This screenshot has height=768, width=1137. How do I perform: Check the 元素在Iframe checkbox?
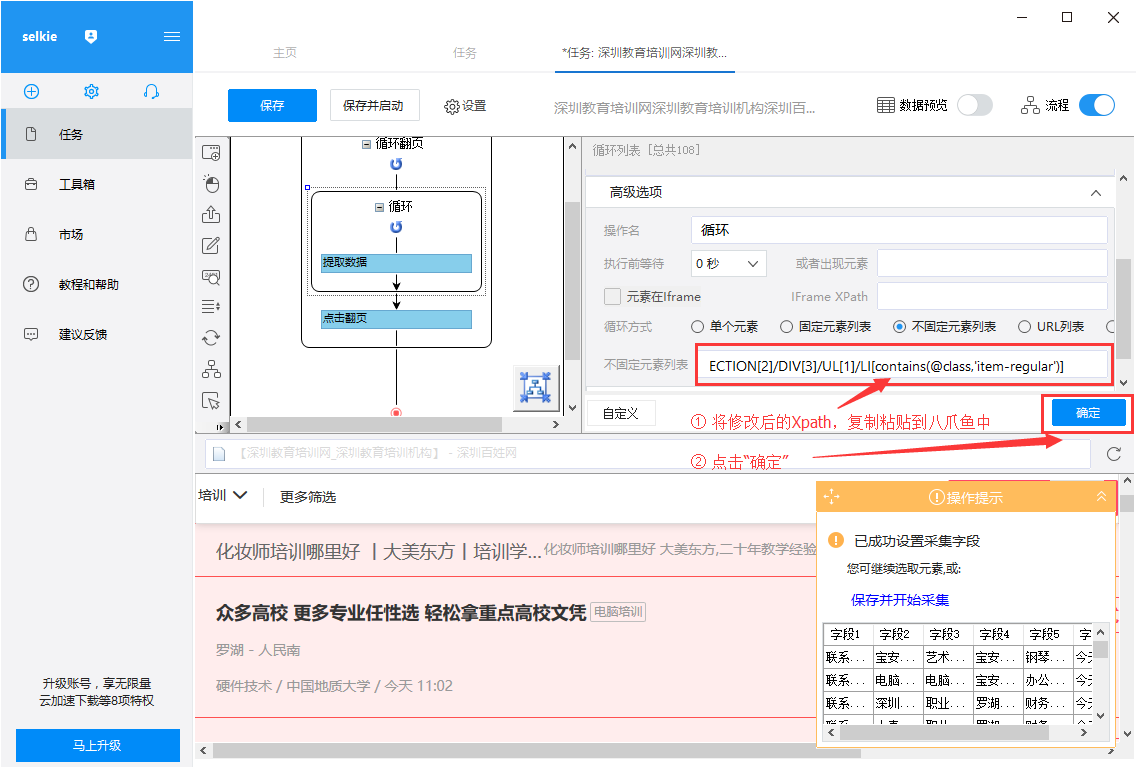coord(613,297)
